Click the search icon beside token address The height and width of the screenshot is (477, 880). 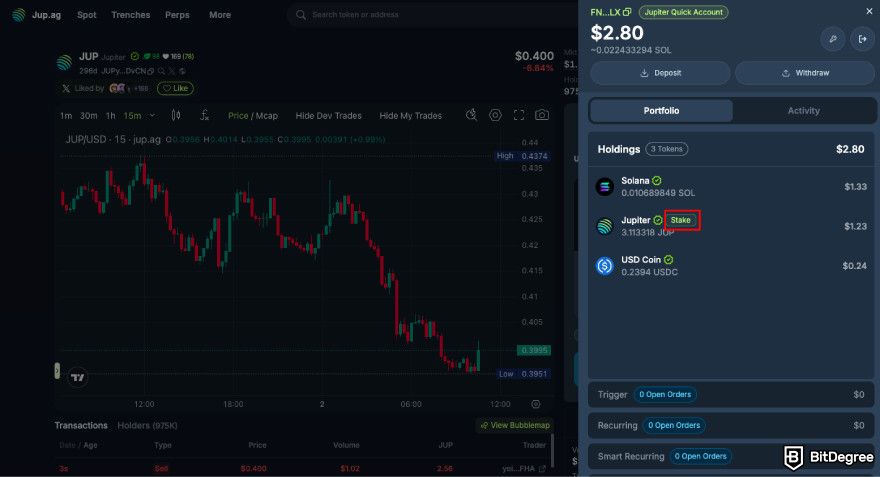click(161, 71)
